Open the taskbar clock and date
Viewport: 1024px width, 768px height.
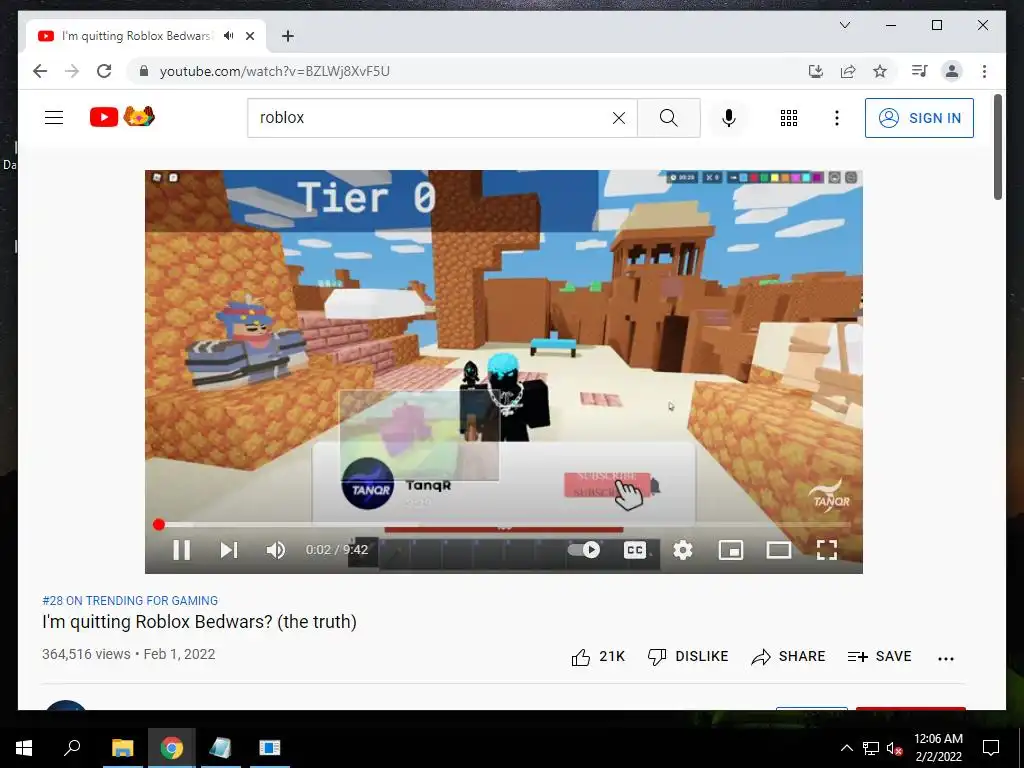click(x=938, y=748)
